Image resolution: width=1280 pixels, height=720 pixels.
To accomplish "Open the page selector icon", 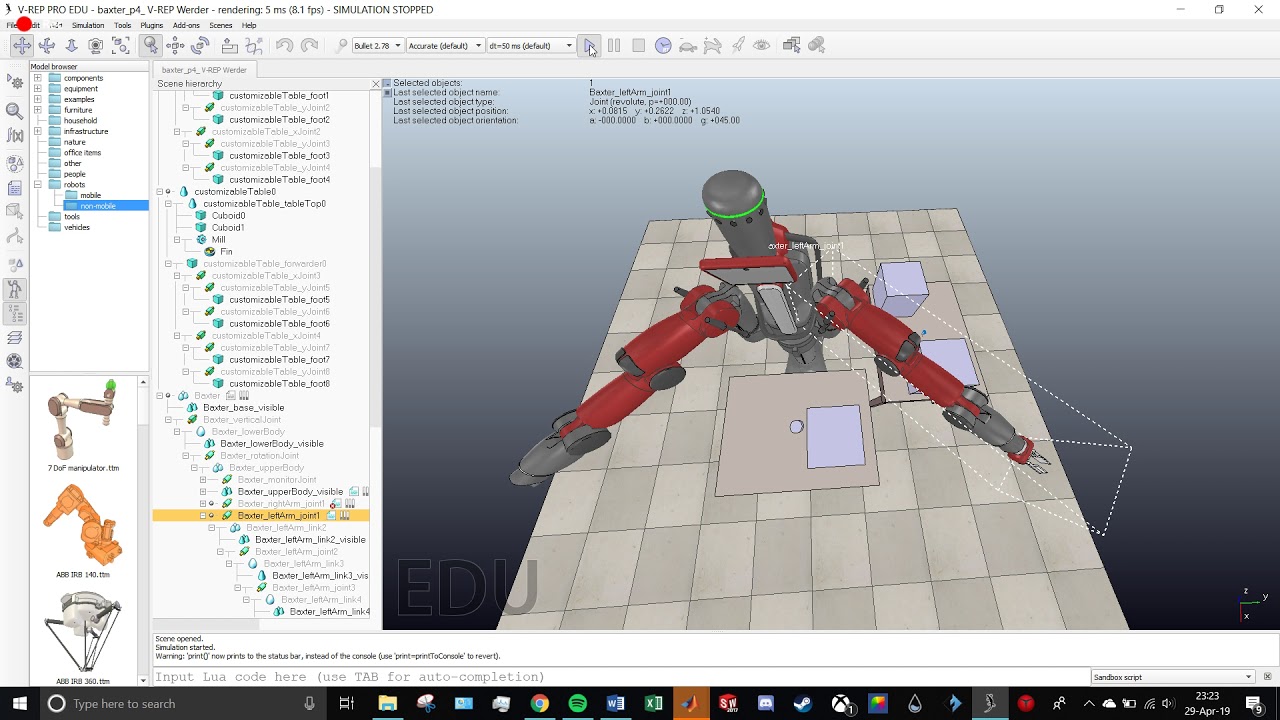I will point(792,45).
